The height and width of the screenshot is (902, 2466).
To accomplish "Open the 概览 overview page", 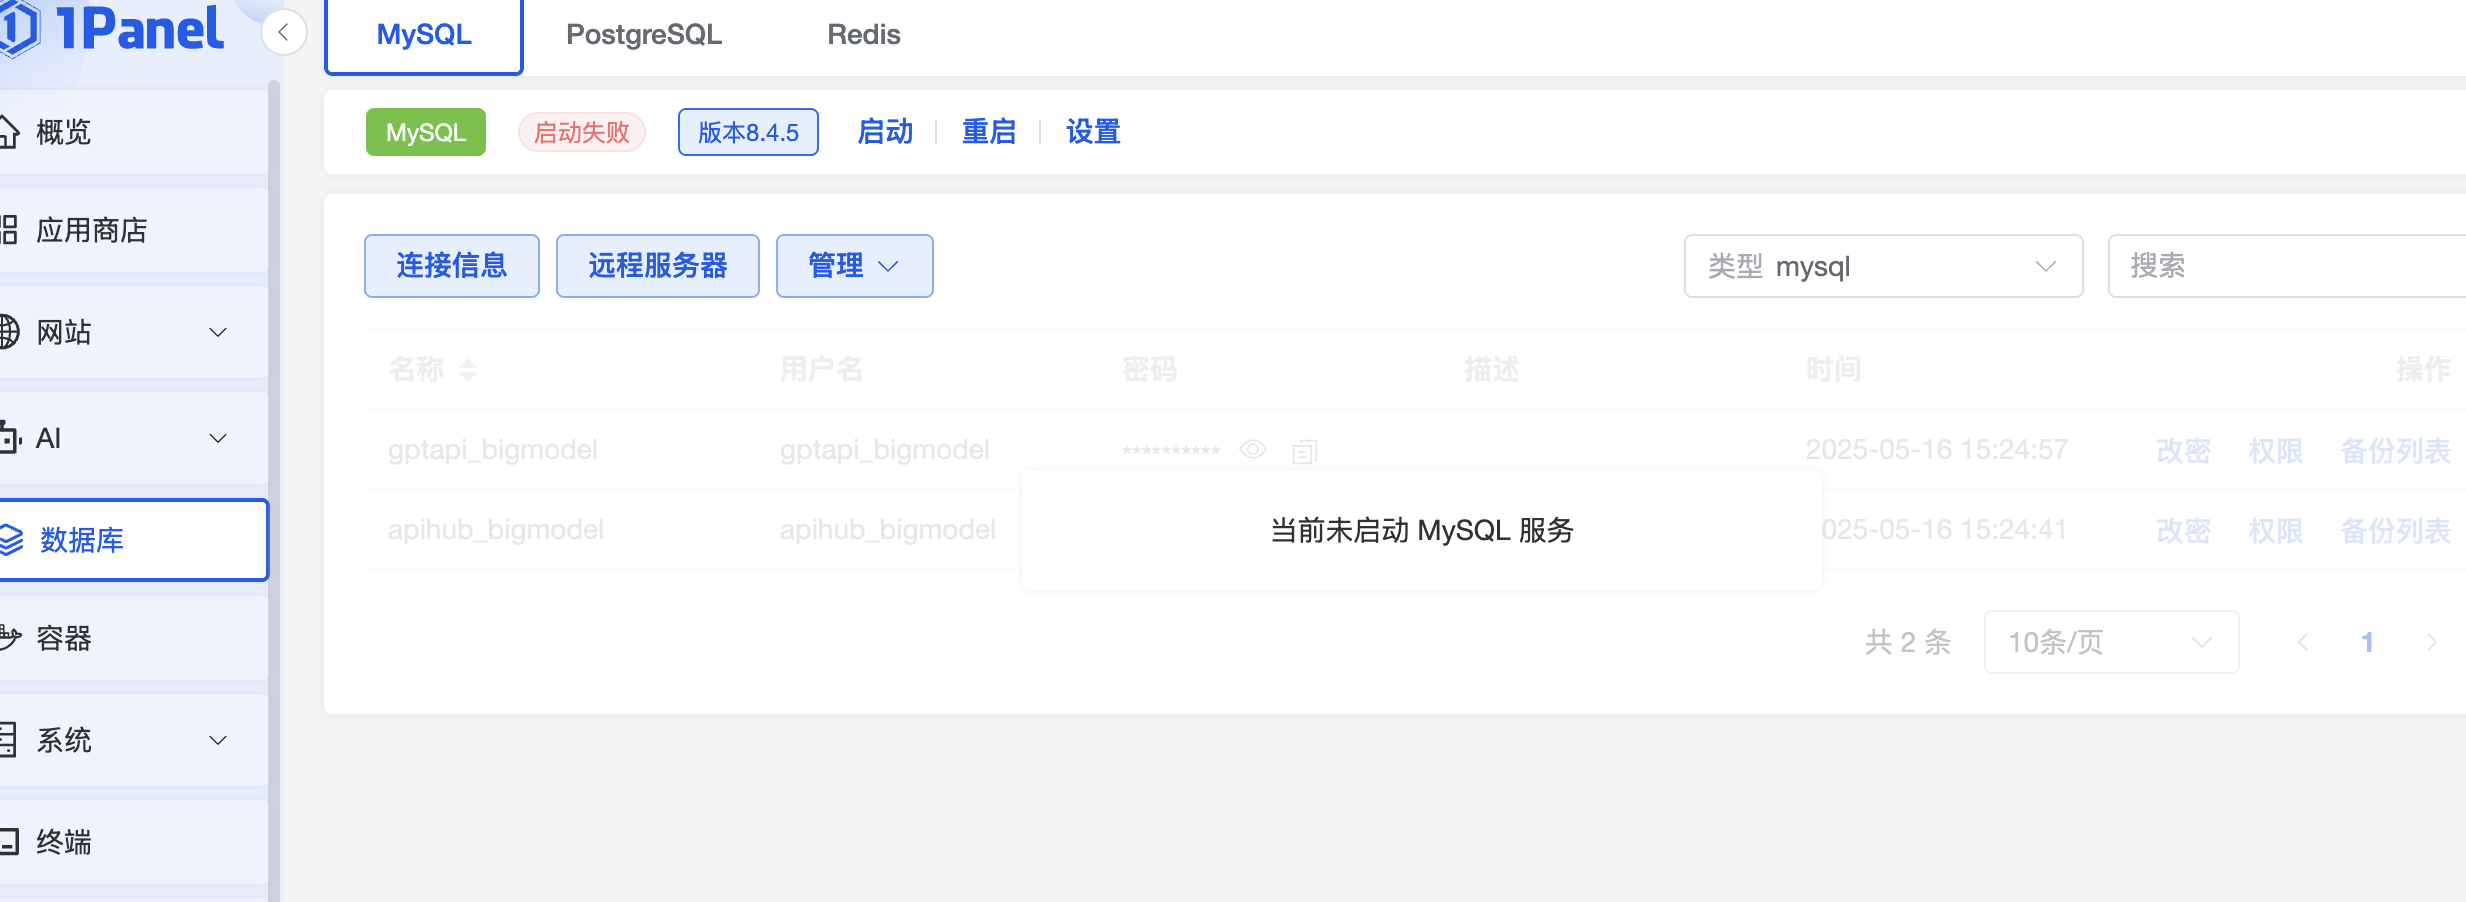I will point(133,132).
